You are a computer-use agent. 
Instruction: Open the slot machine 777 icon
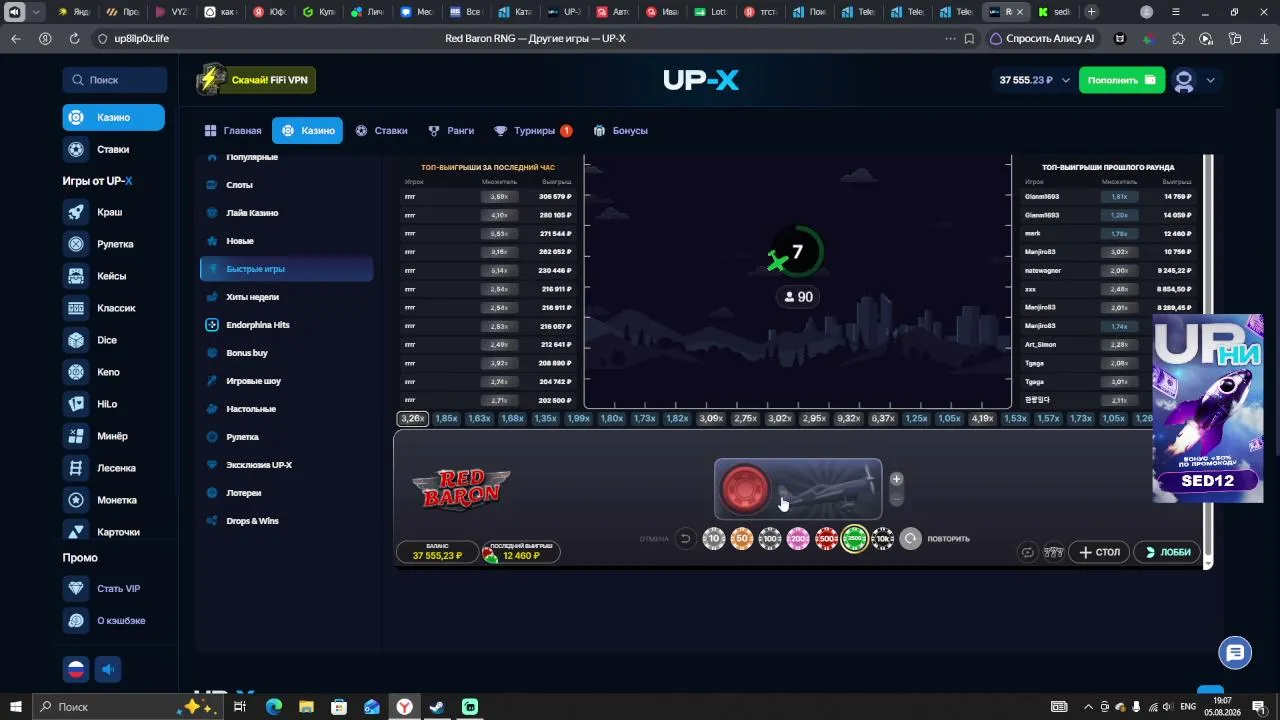pyautogui.click(x=1053, y=552)
